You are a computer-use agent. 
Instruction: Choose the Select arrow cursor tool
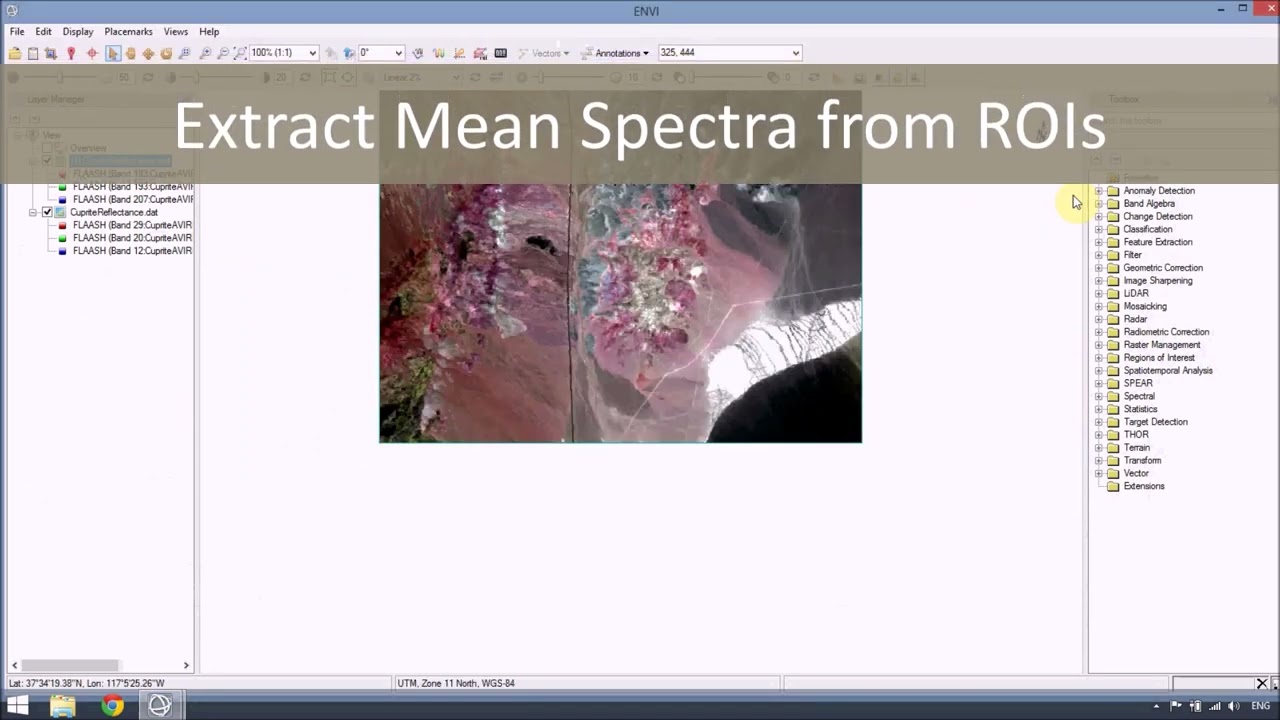click(x=113, y=53)
